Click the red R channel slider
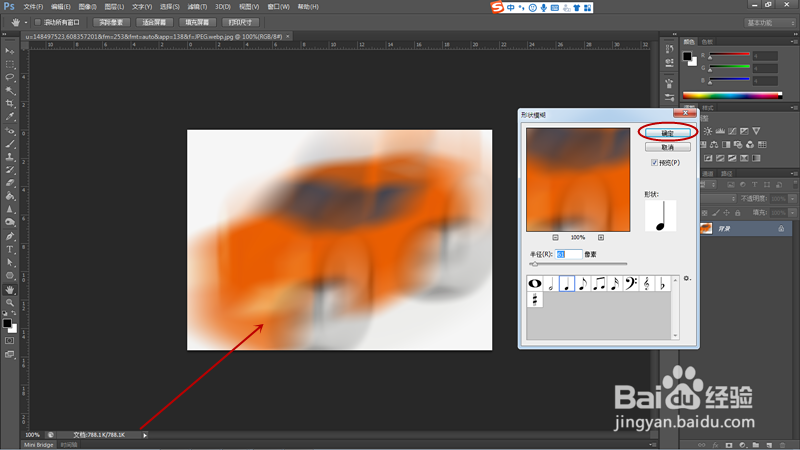Screen dimensions: 800x450 tap(729, 55)
